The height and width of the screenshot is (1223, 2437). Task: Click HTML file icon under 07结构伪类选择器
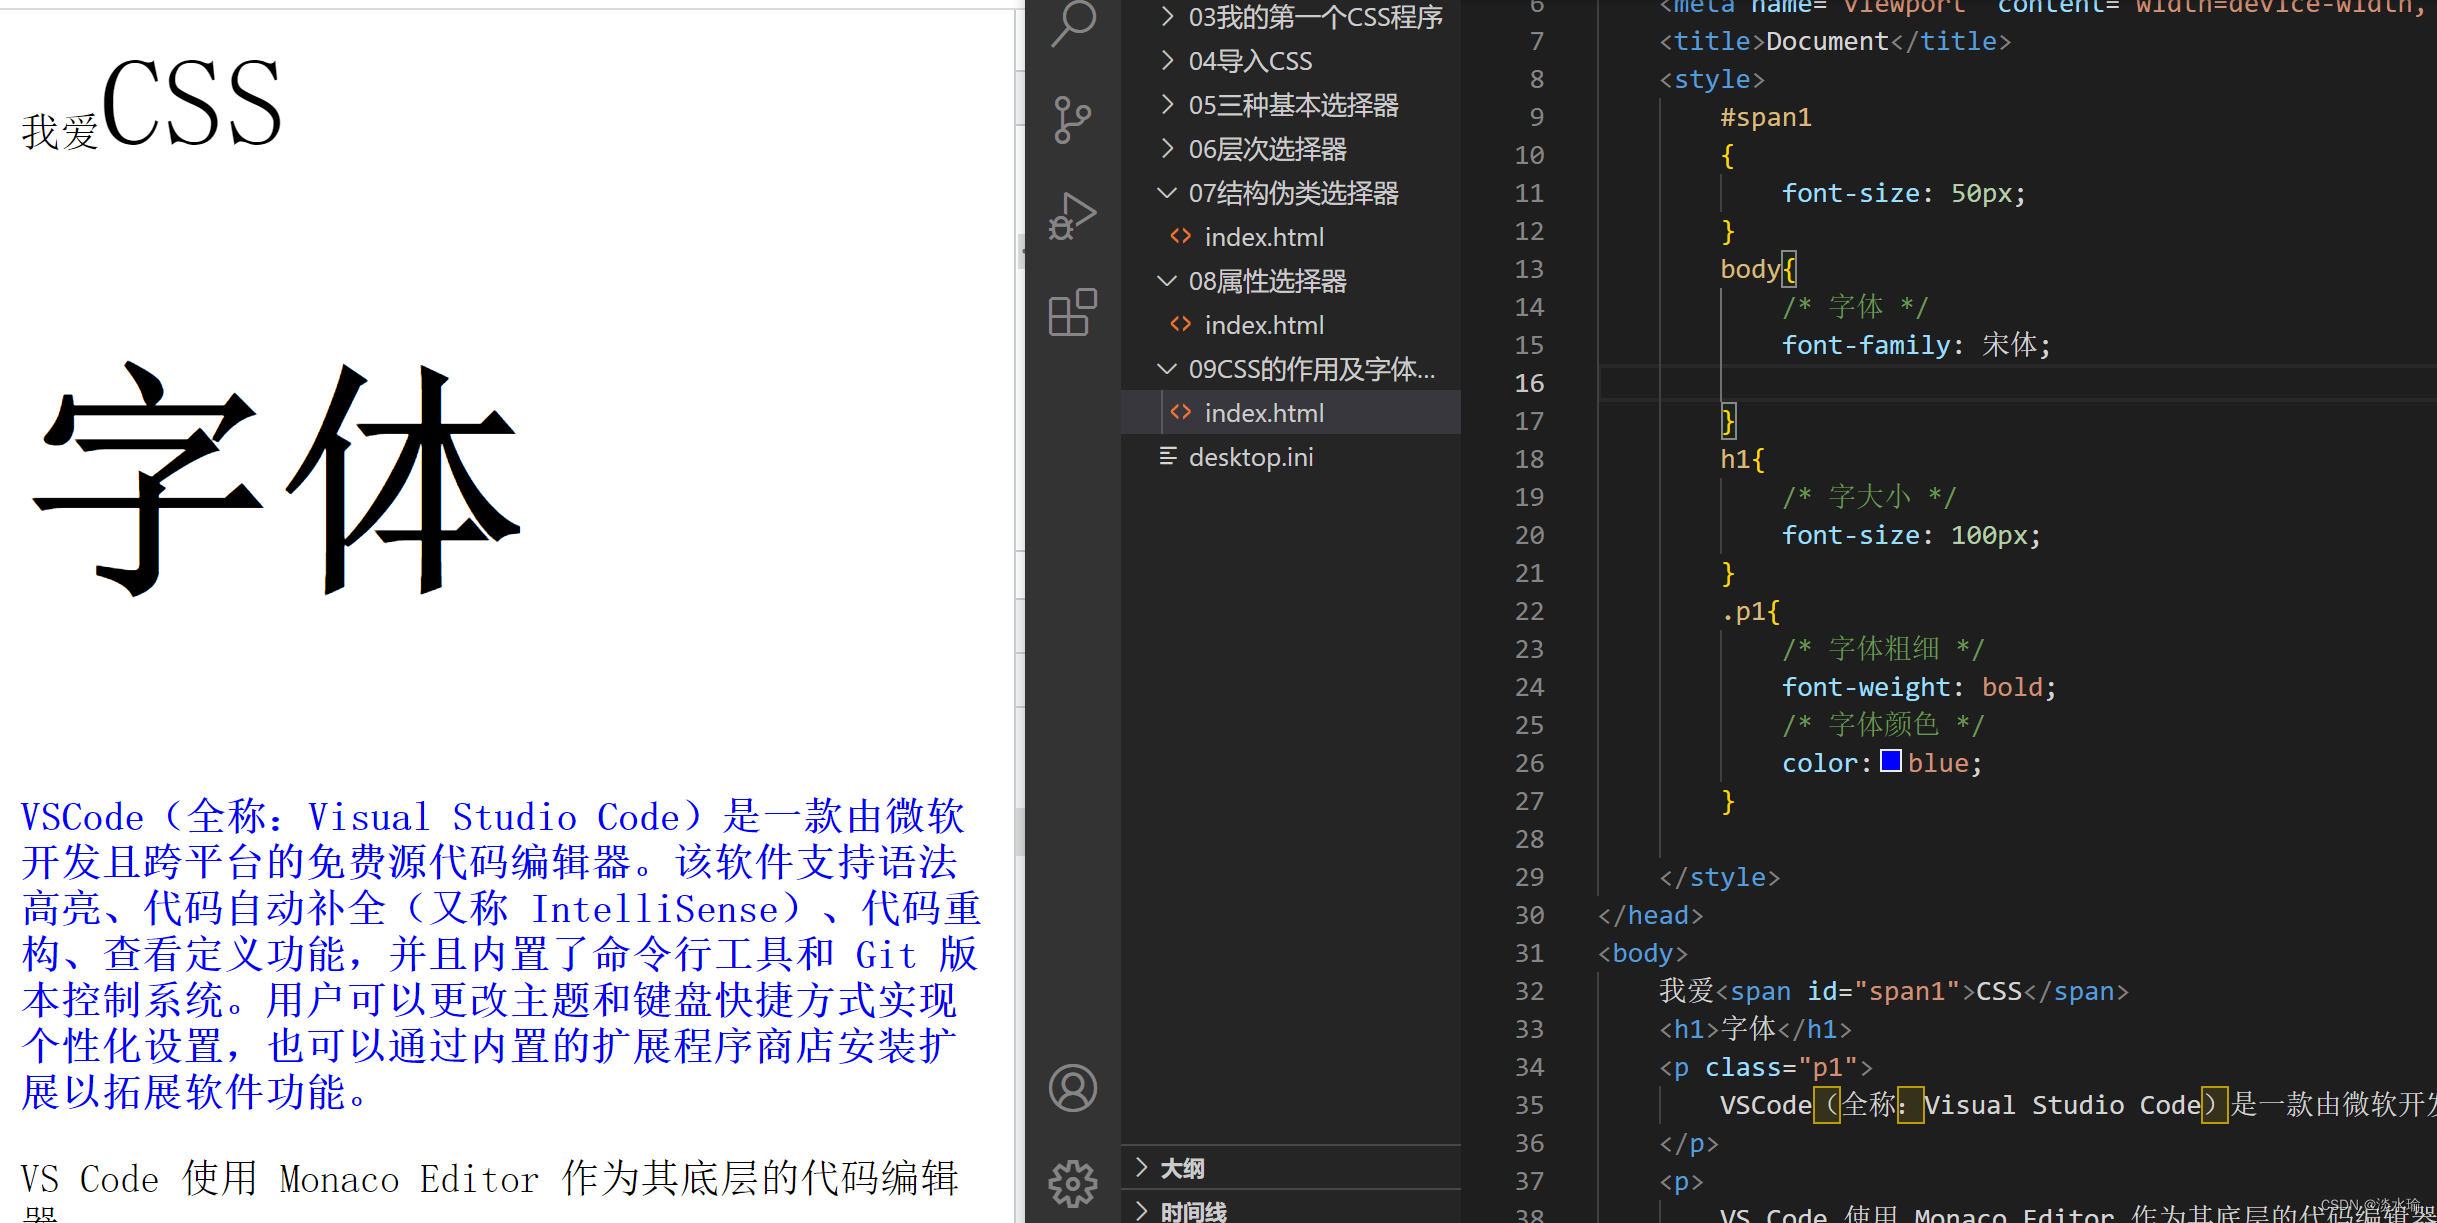coord(1181,236)
